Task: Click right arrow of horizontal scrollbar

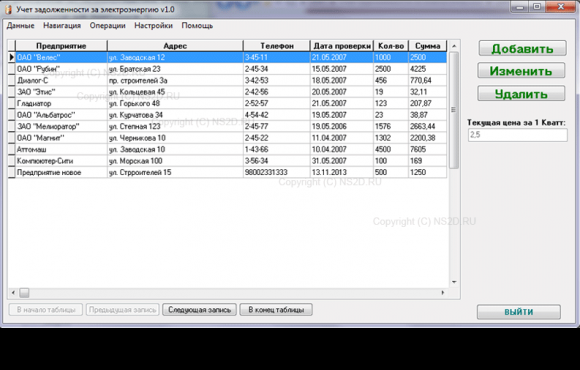Action: click(443, 293)
